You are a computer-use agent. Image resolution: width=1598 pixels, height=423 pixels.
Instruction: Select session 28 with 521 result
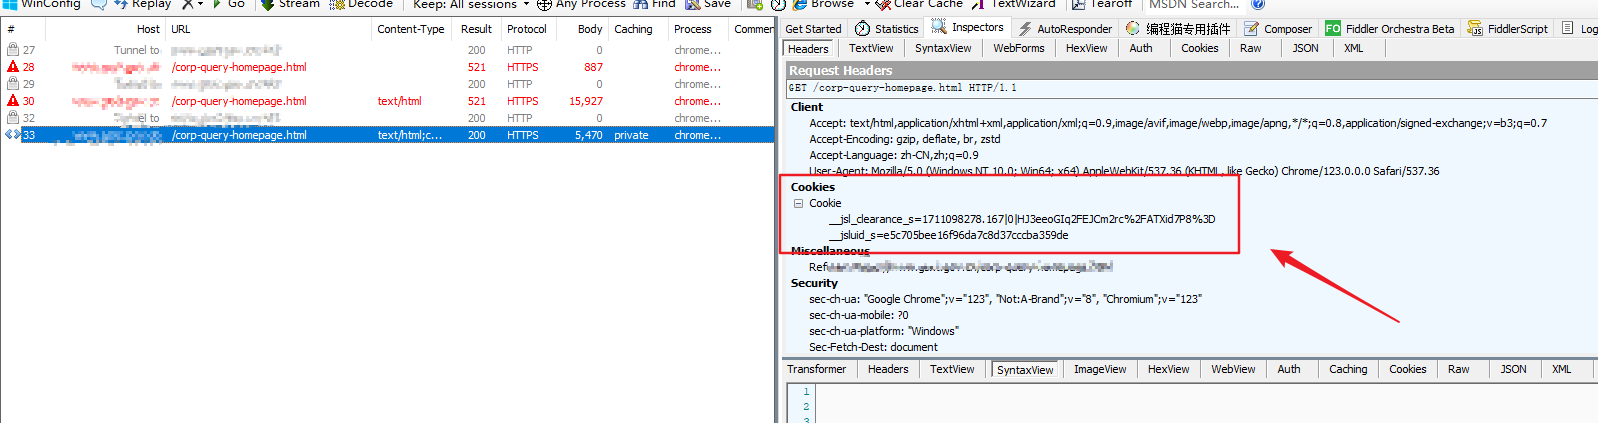pos(387,67)
